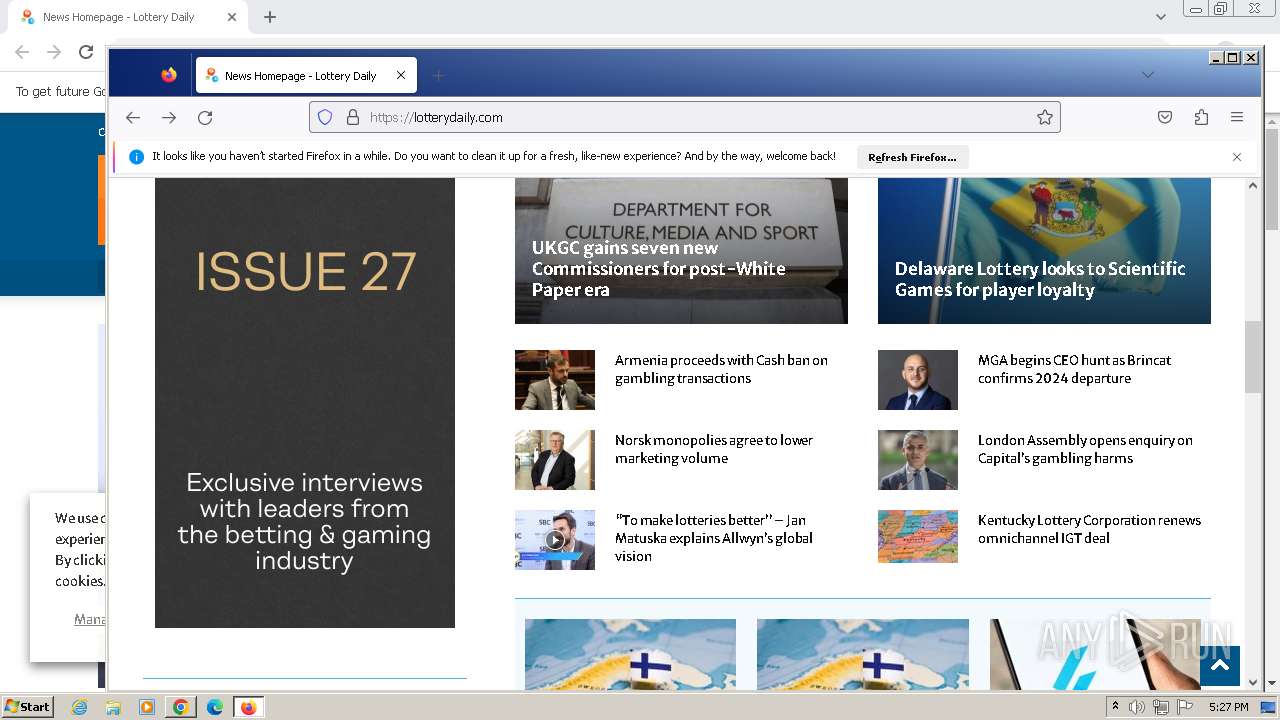Click the London Assembly article thumbnail
This screenshot has height=720, width=1280.
point(918,460)
